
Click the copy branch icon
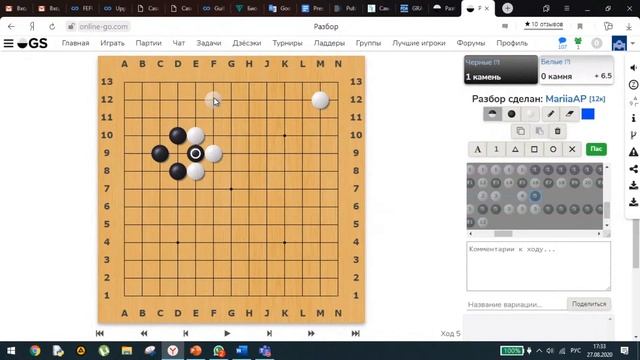(x=520, y=131)
